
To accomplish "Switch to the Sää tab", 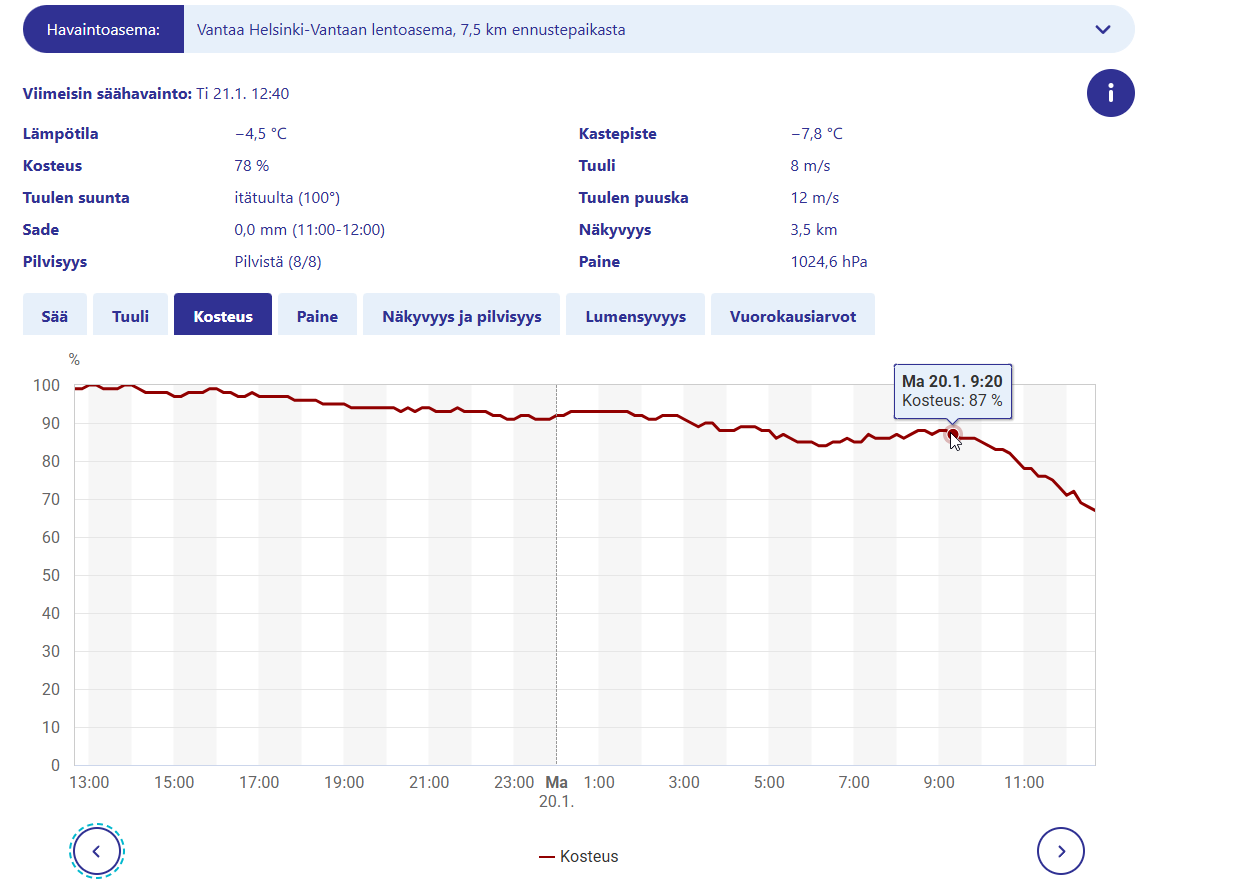I will [55, 316].
